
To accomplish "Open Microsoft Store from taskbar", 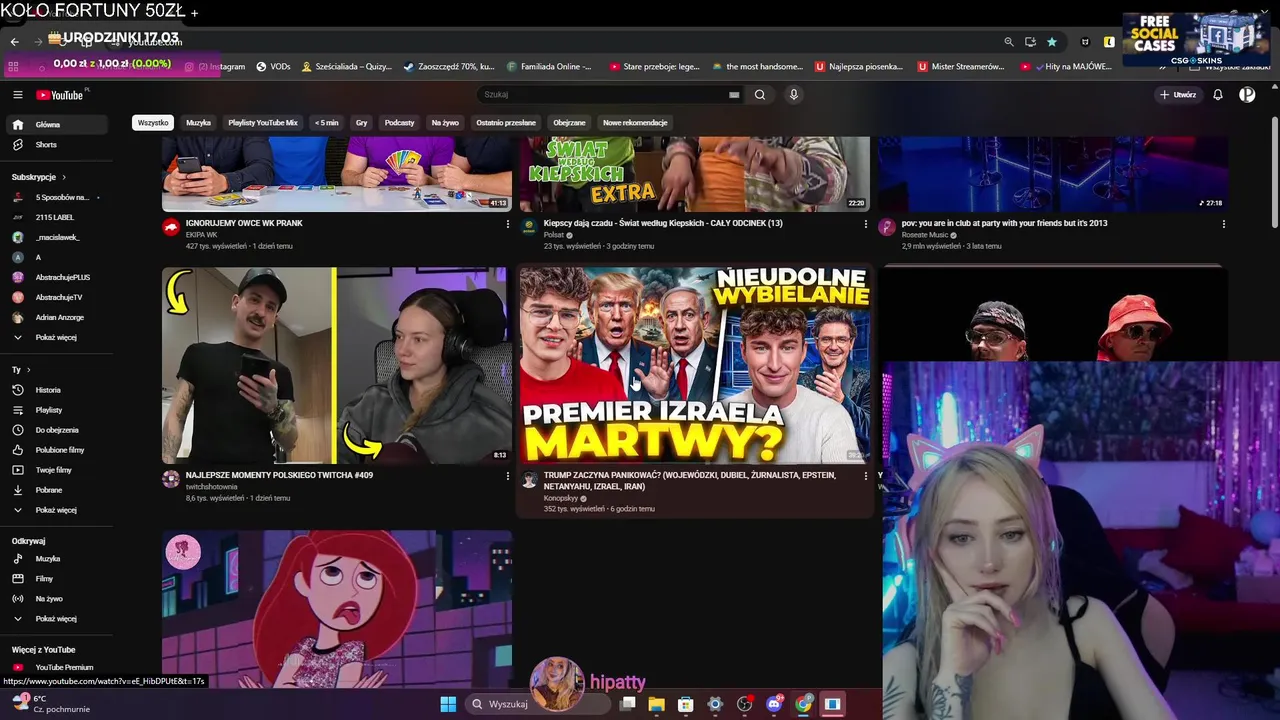I will (x=686, y=704).
